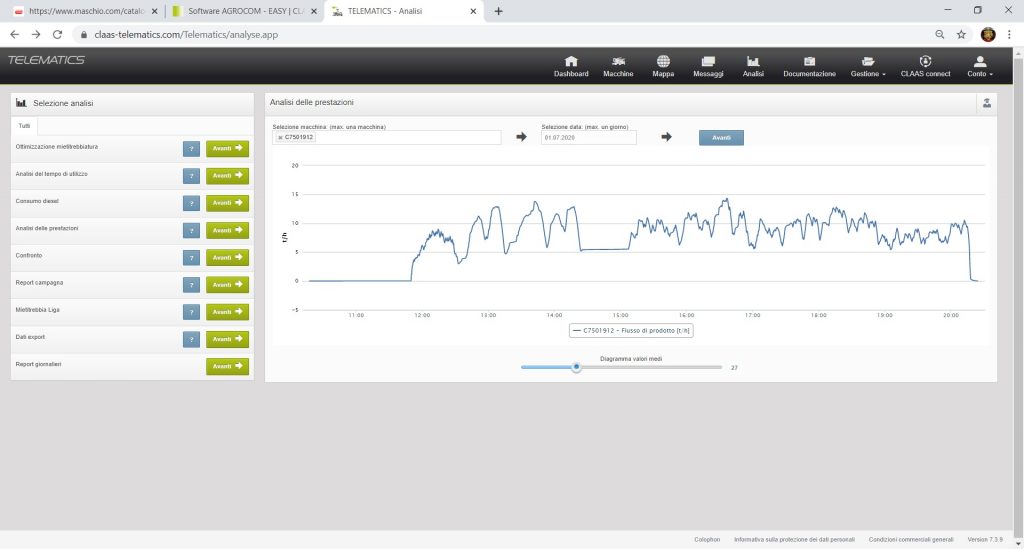This screenshot has width=1024, height=549.
Task: Show help for Analisi delle prestazioni
Action: (x=191, y=230)
